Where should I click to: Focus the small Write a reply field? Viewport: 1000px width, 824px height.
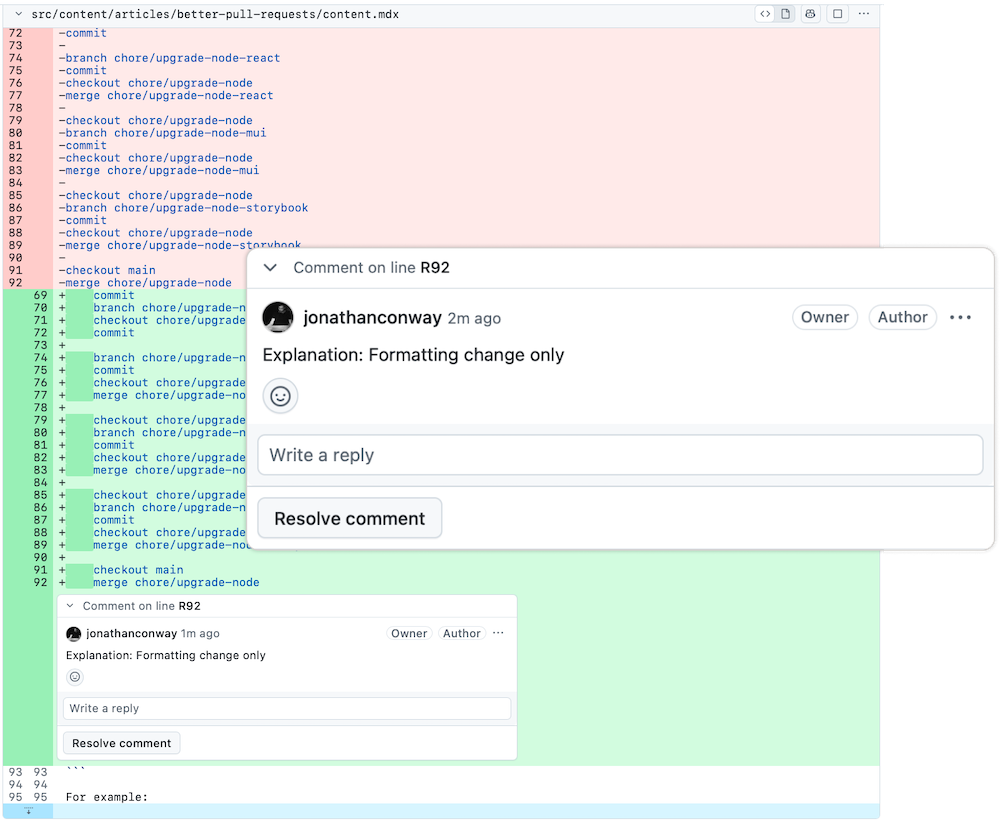[x=287, y=709]
